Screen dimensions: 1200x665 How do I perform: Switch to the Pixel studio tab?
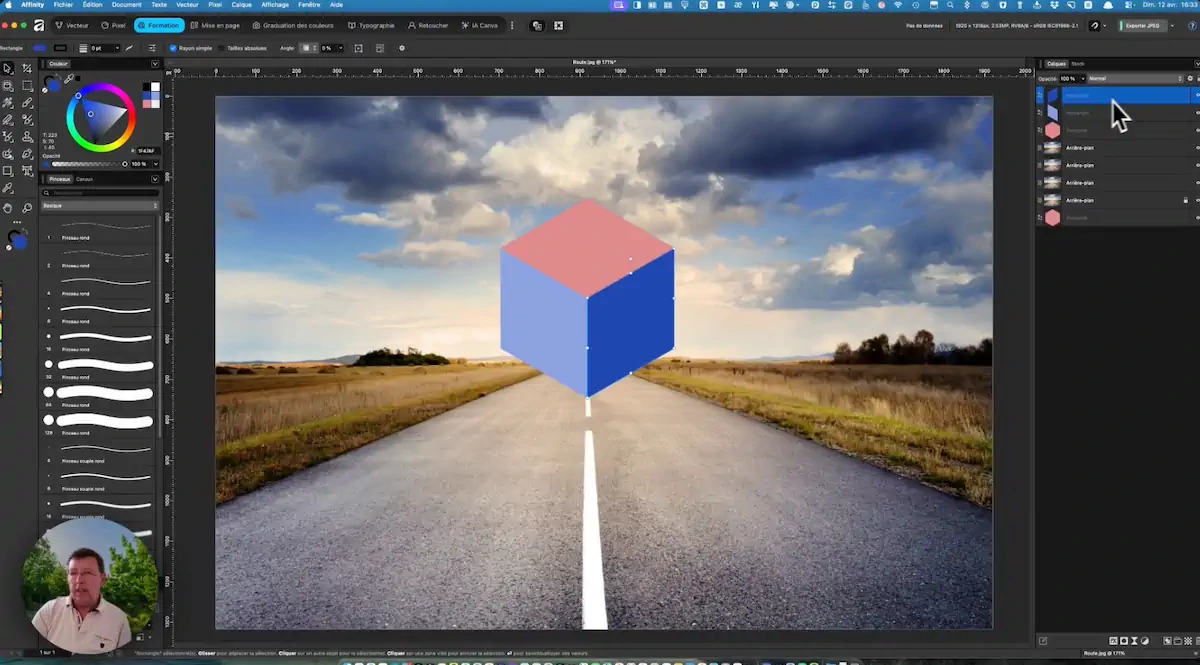point(114,25)
